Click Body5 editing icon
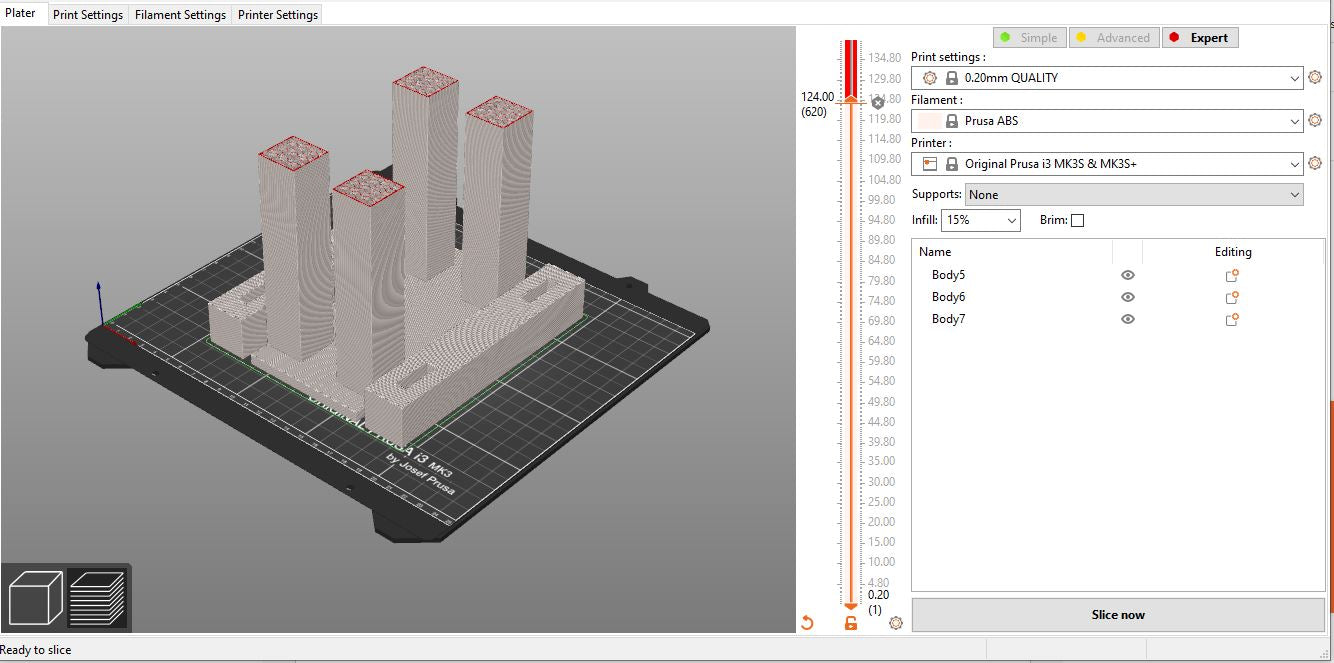The height and width of the screenshot is (663, 1334). point(1232,276)
